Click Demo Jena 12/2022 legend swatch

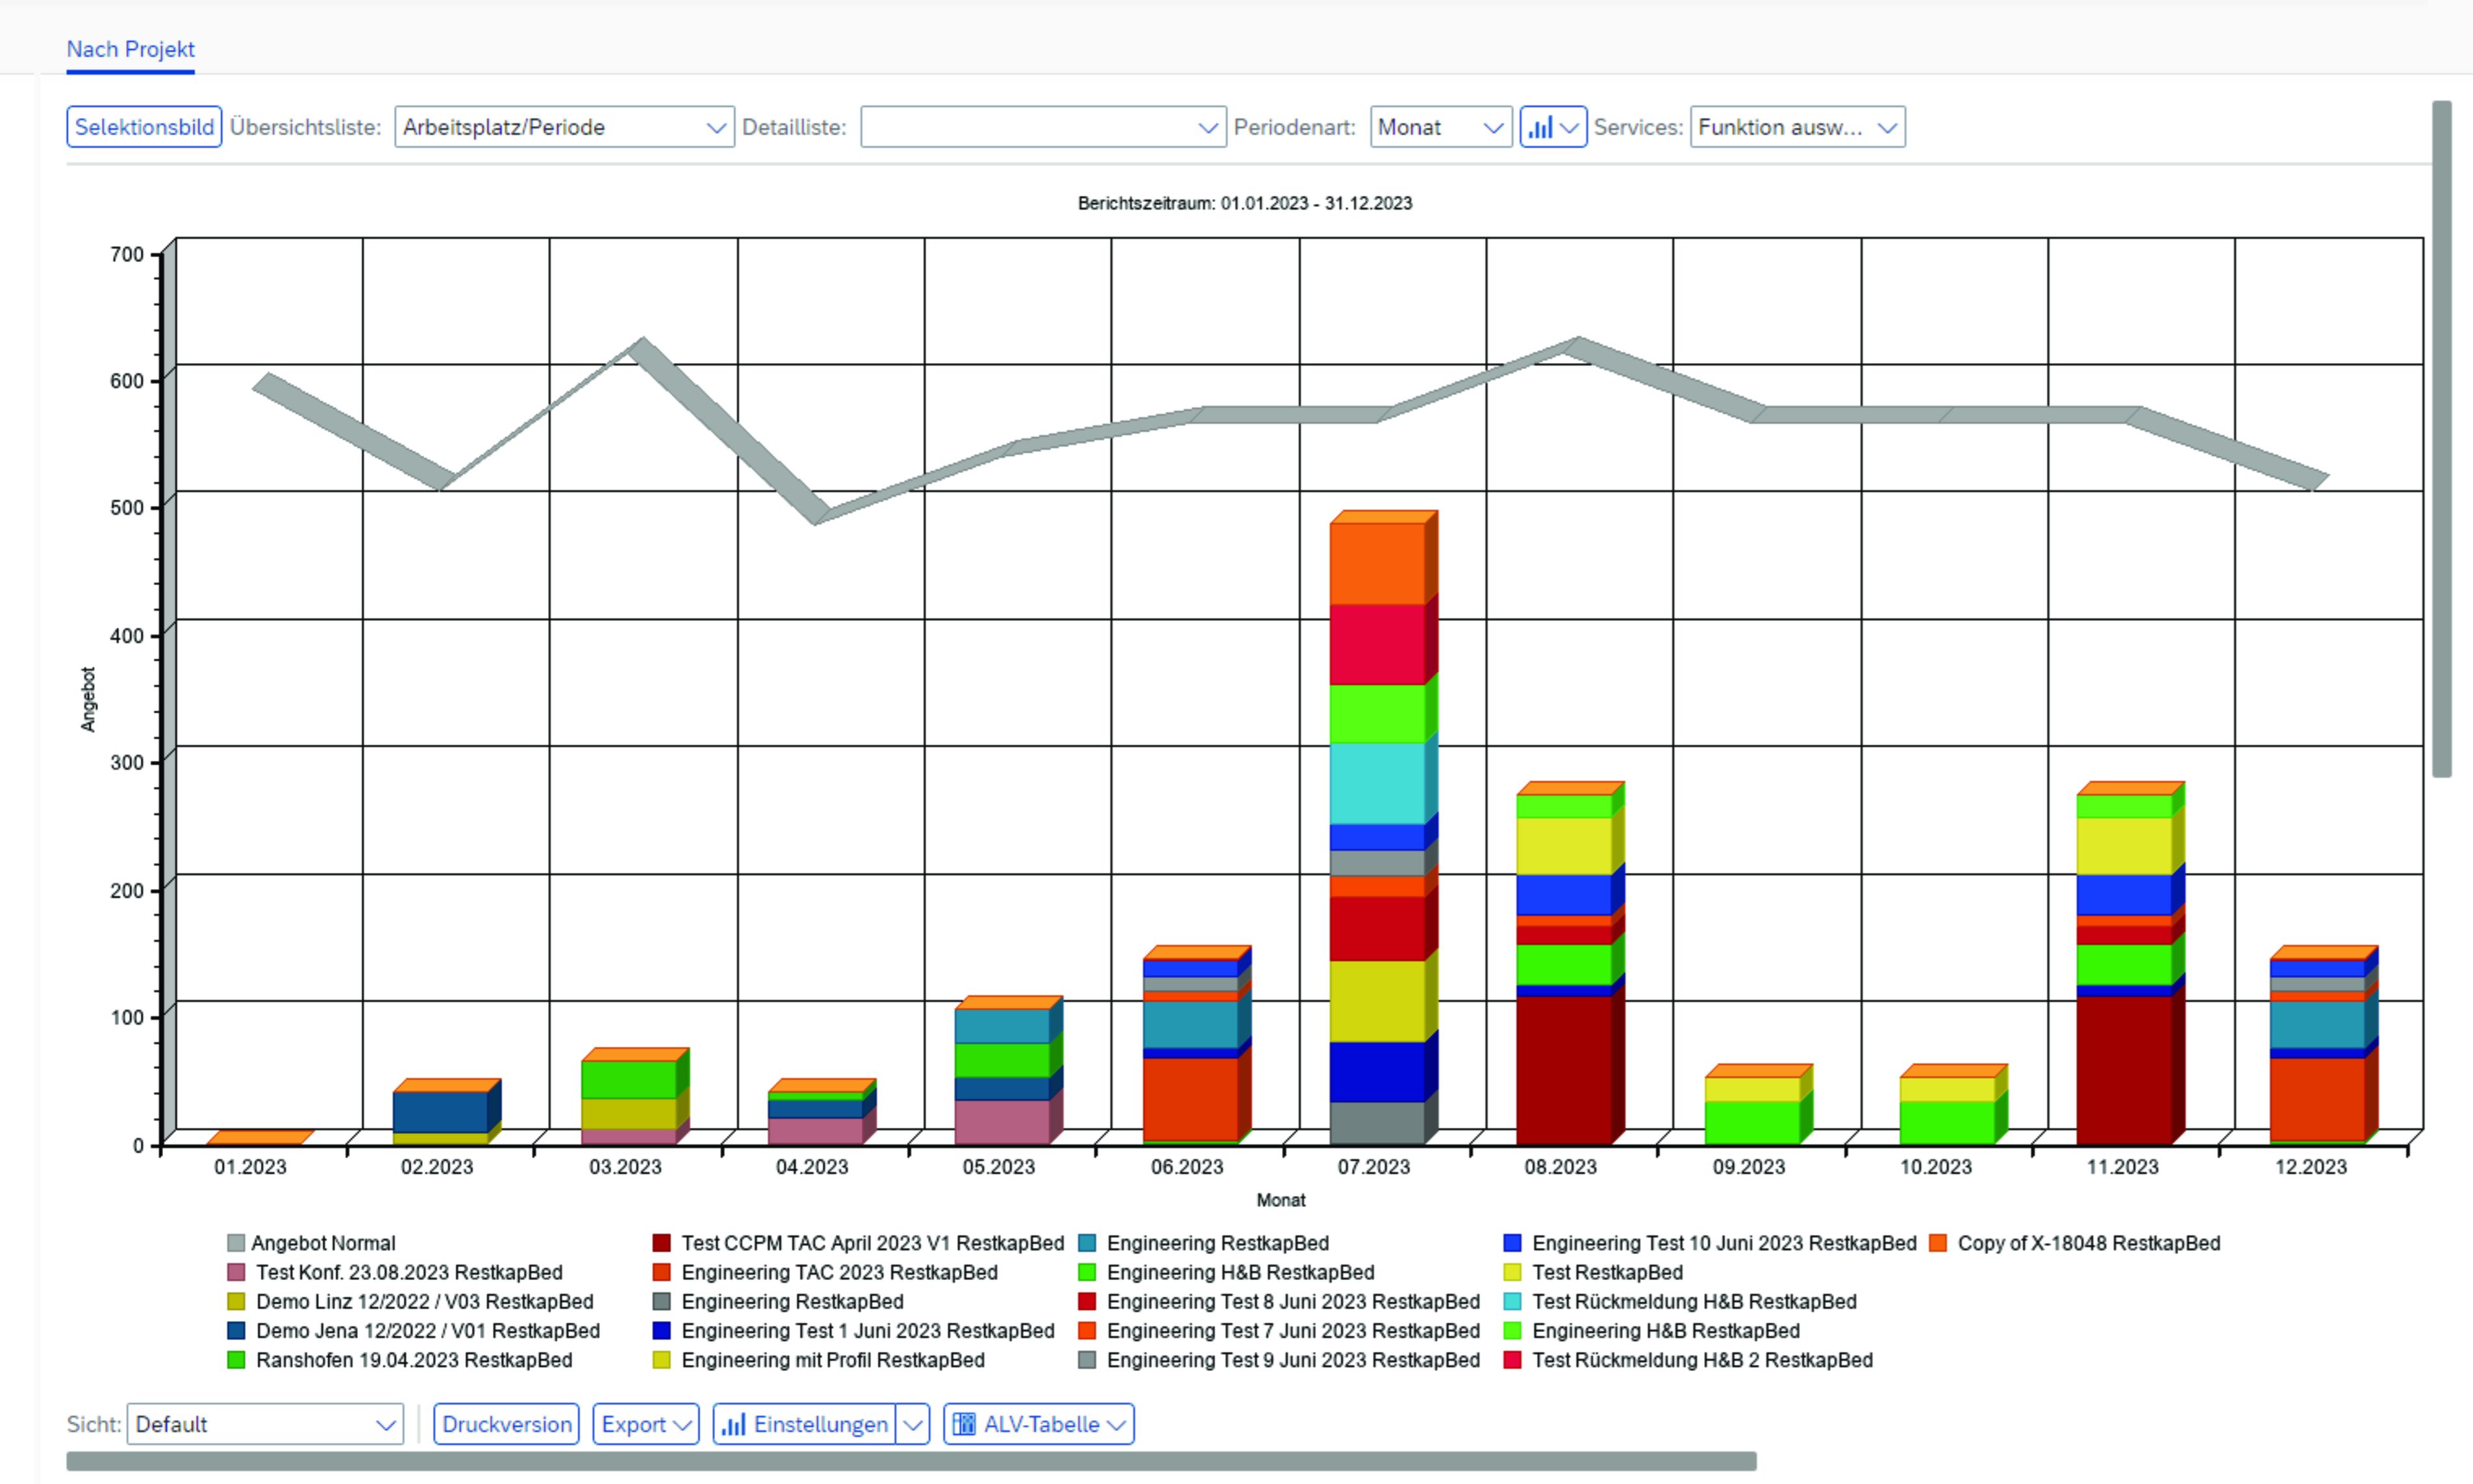(236, 1331)
